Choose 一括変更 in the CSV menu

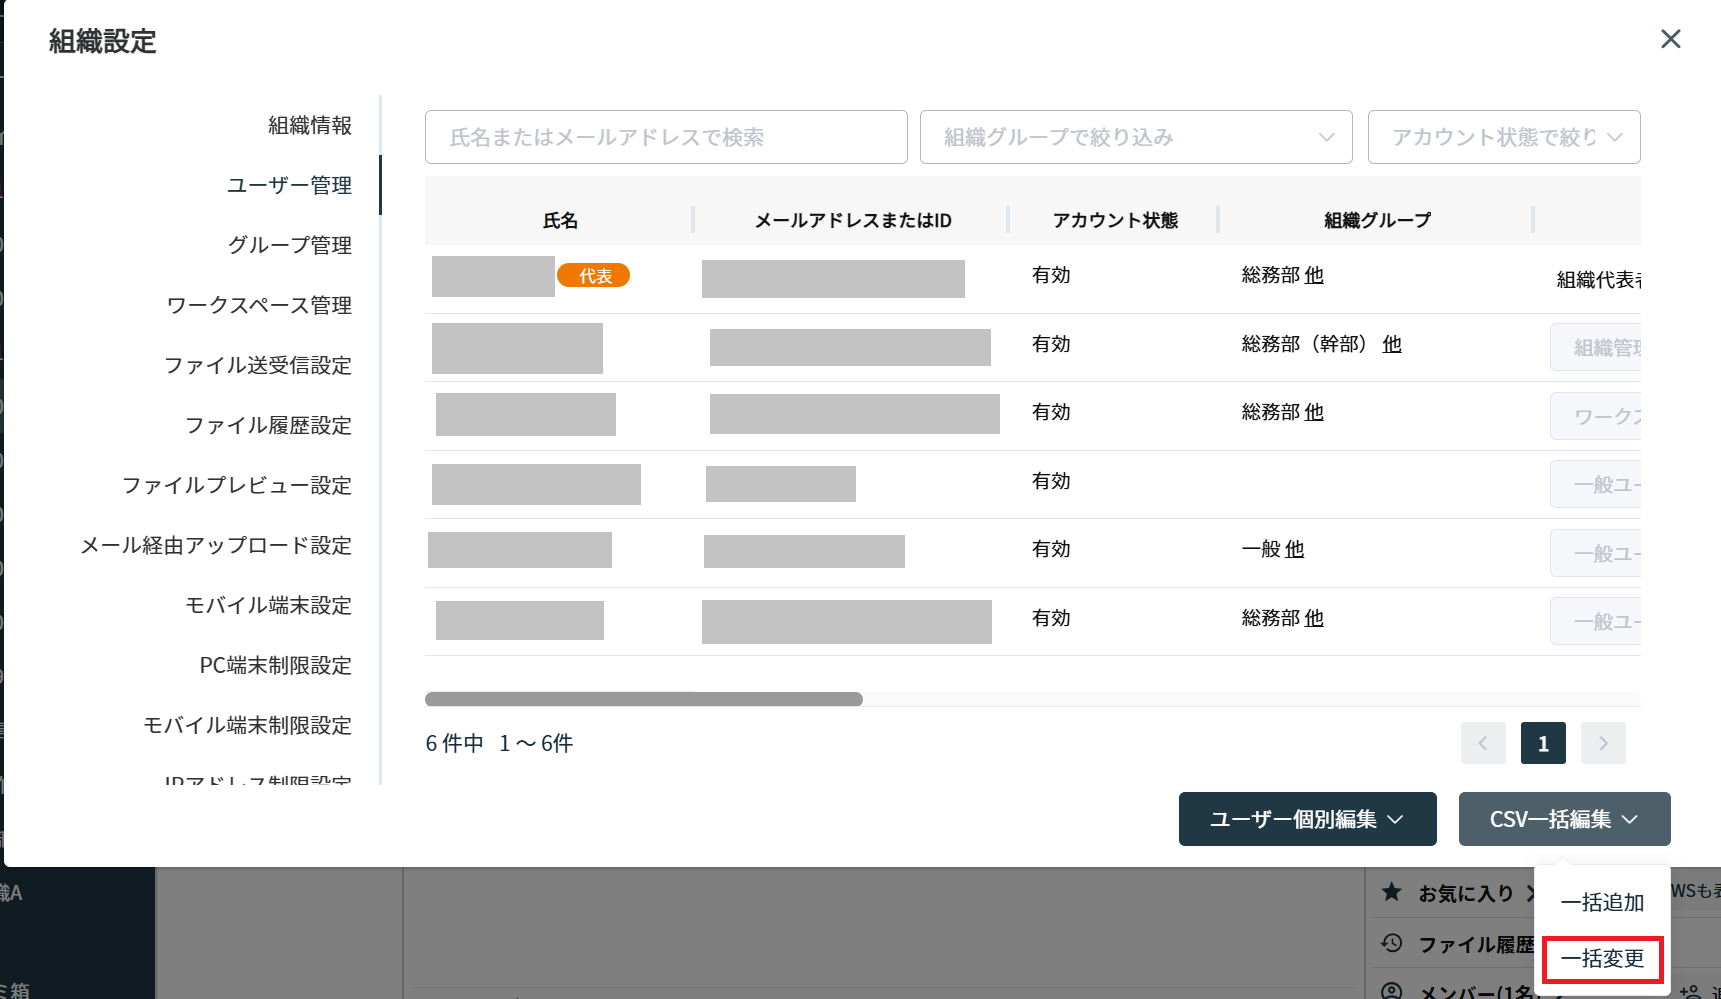point(1602,958)
